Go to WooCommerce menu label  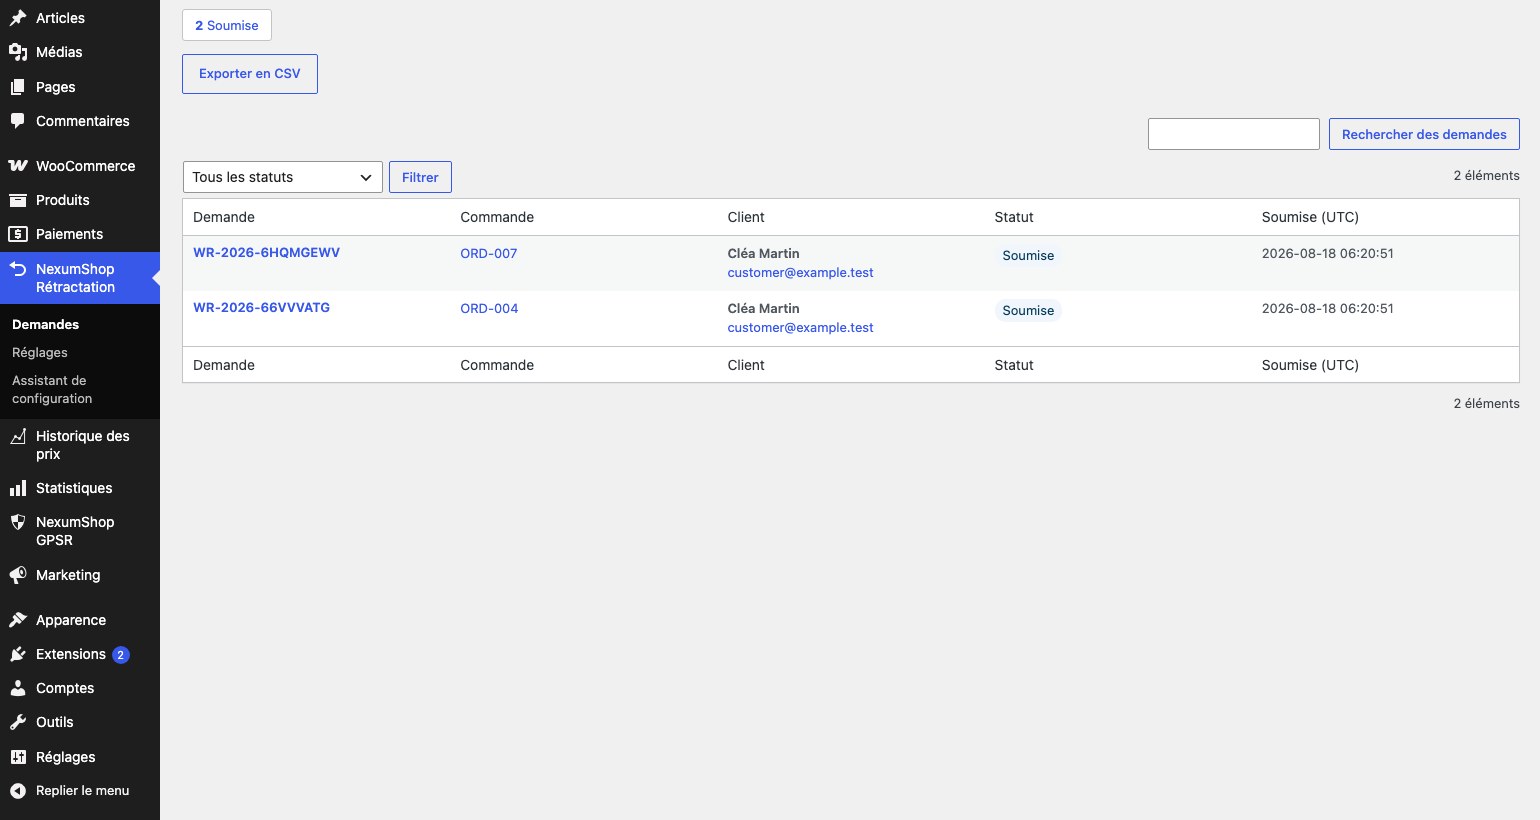85,166
